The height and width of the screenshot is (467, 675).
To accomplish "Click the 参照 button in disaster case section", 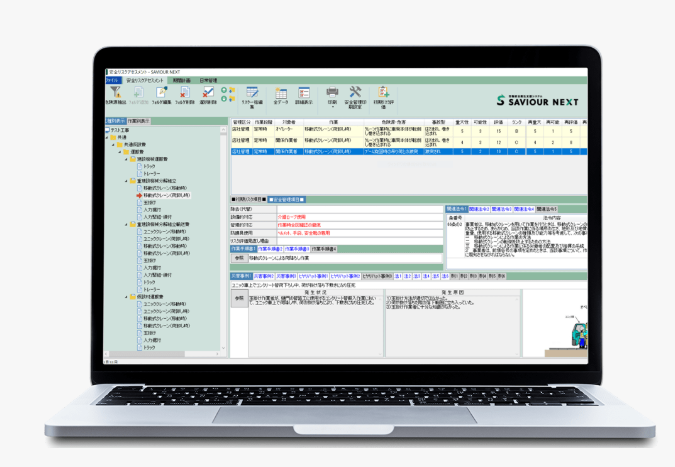I will pyautogui.click(x=239, y=298).
